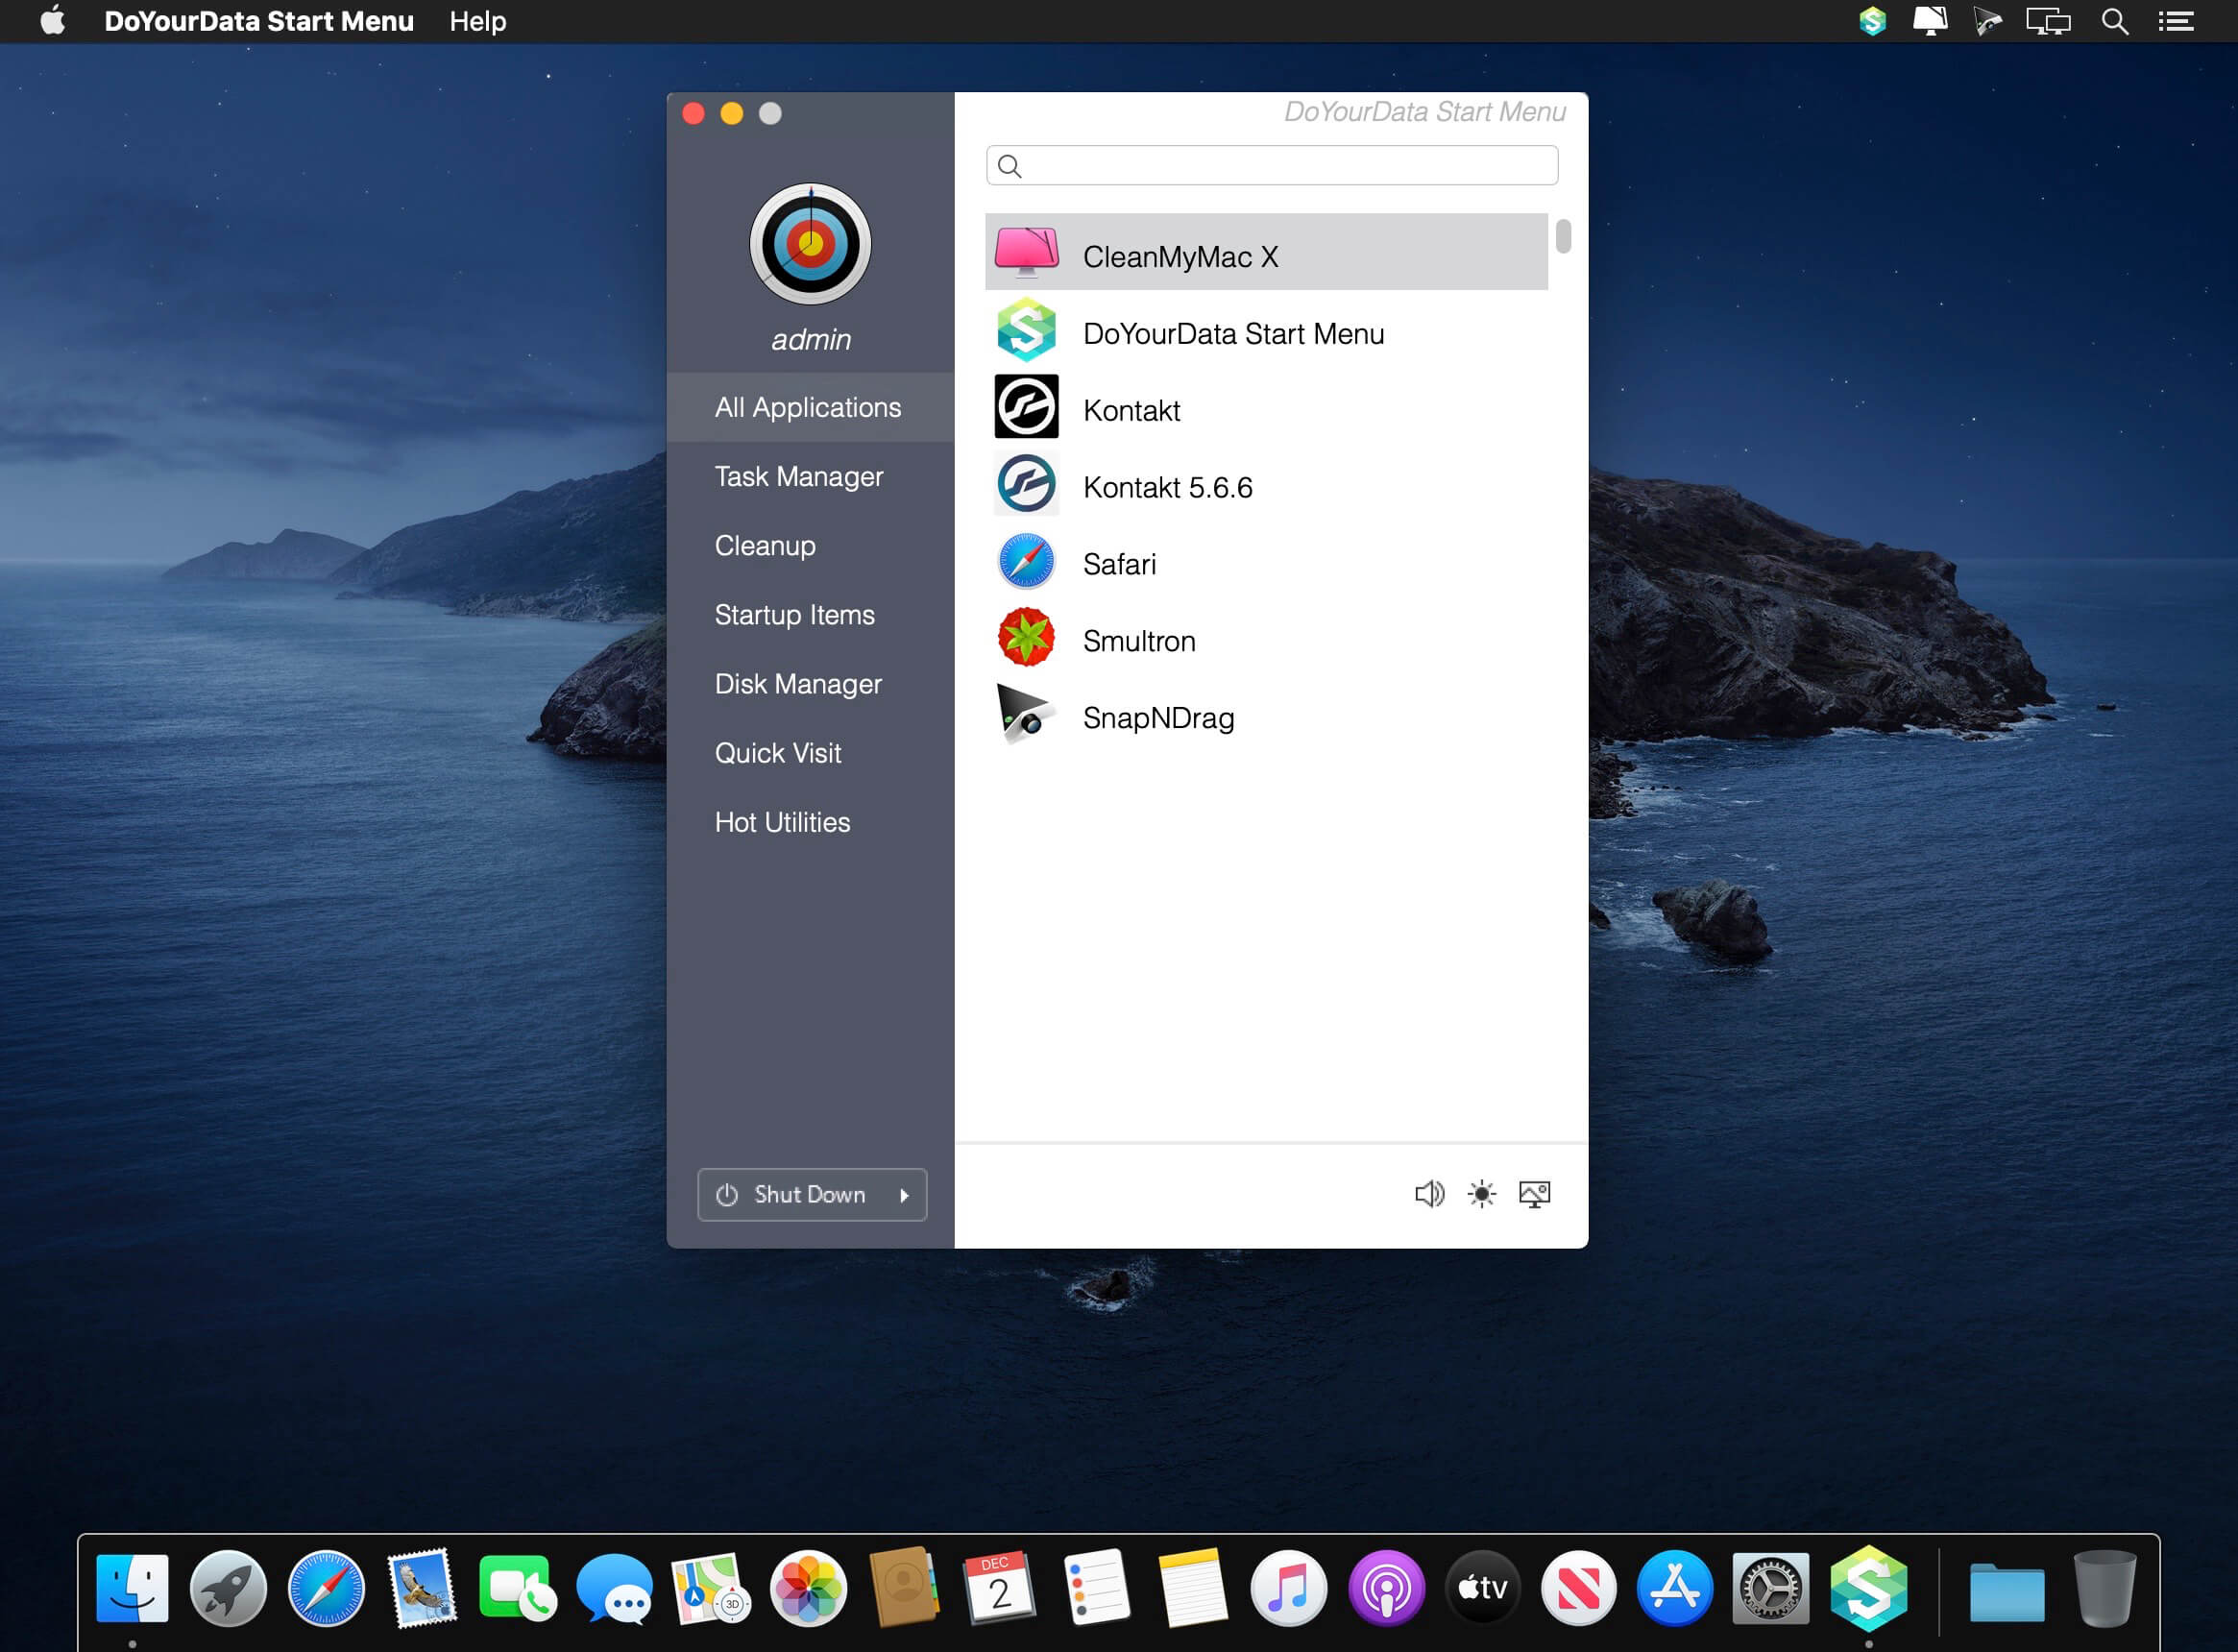Click the admin user avatar
2238x1652 pixels.
(810, 244)
